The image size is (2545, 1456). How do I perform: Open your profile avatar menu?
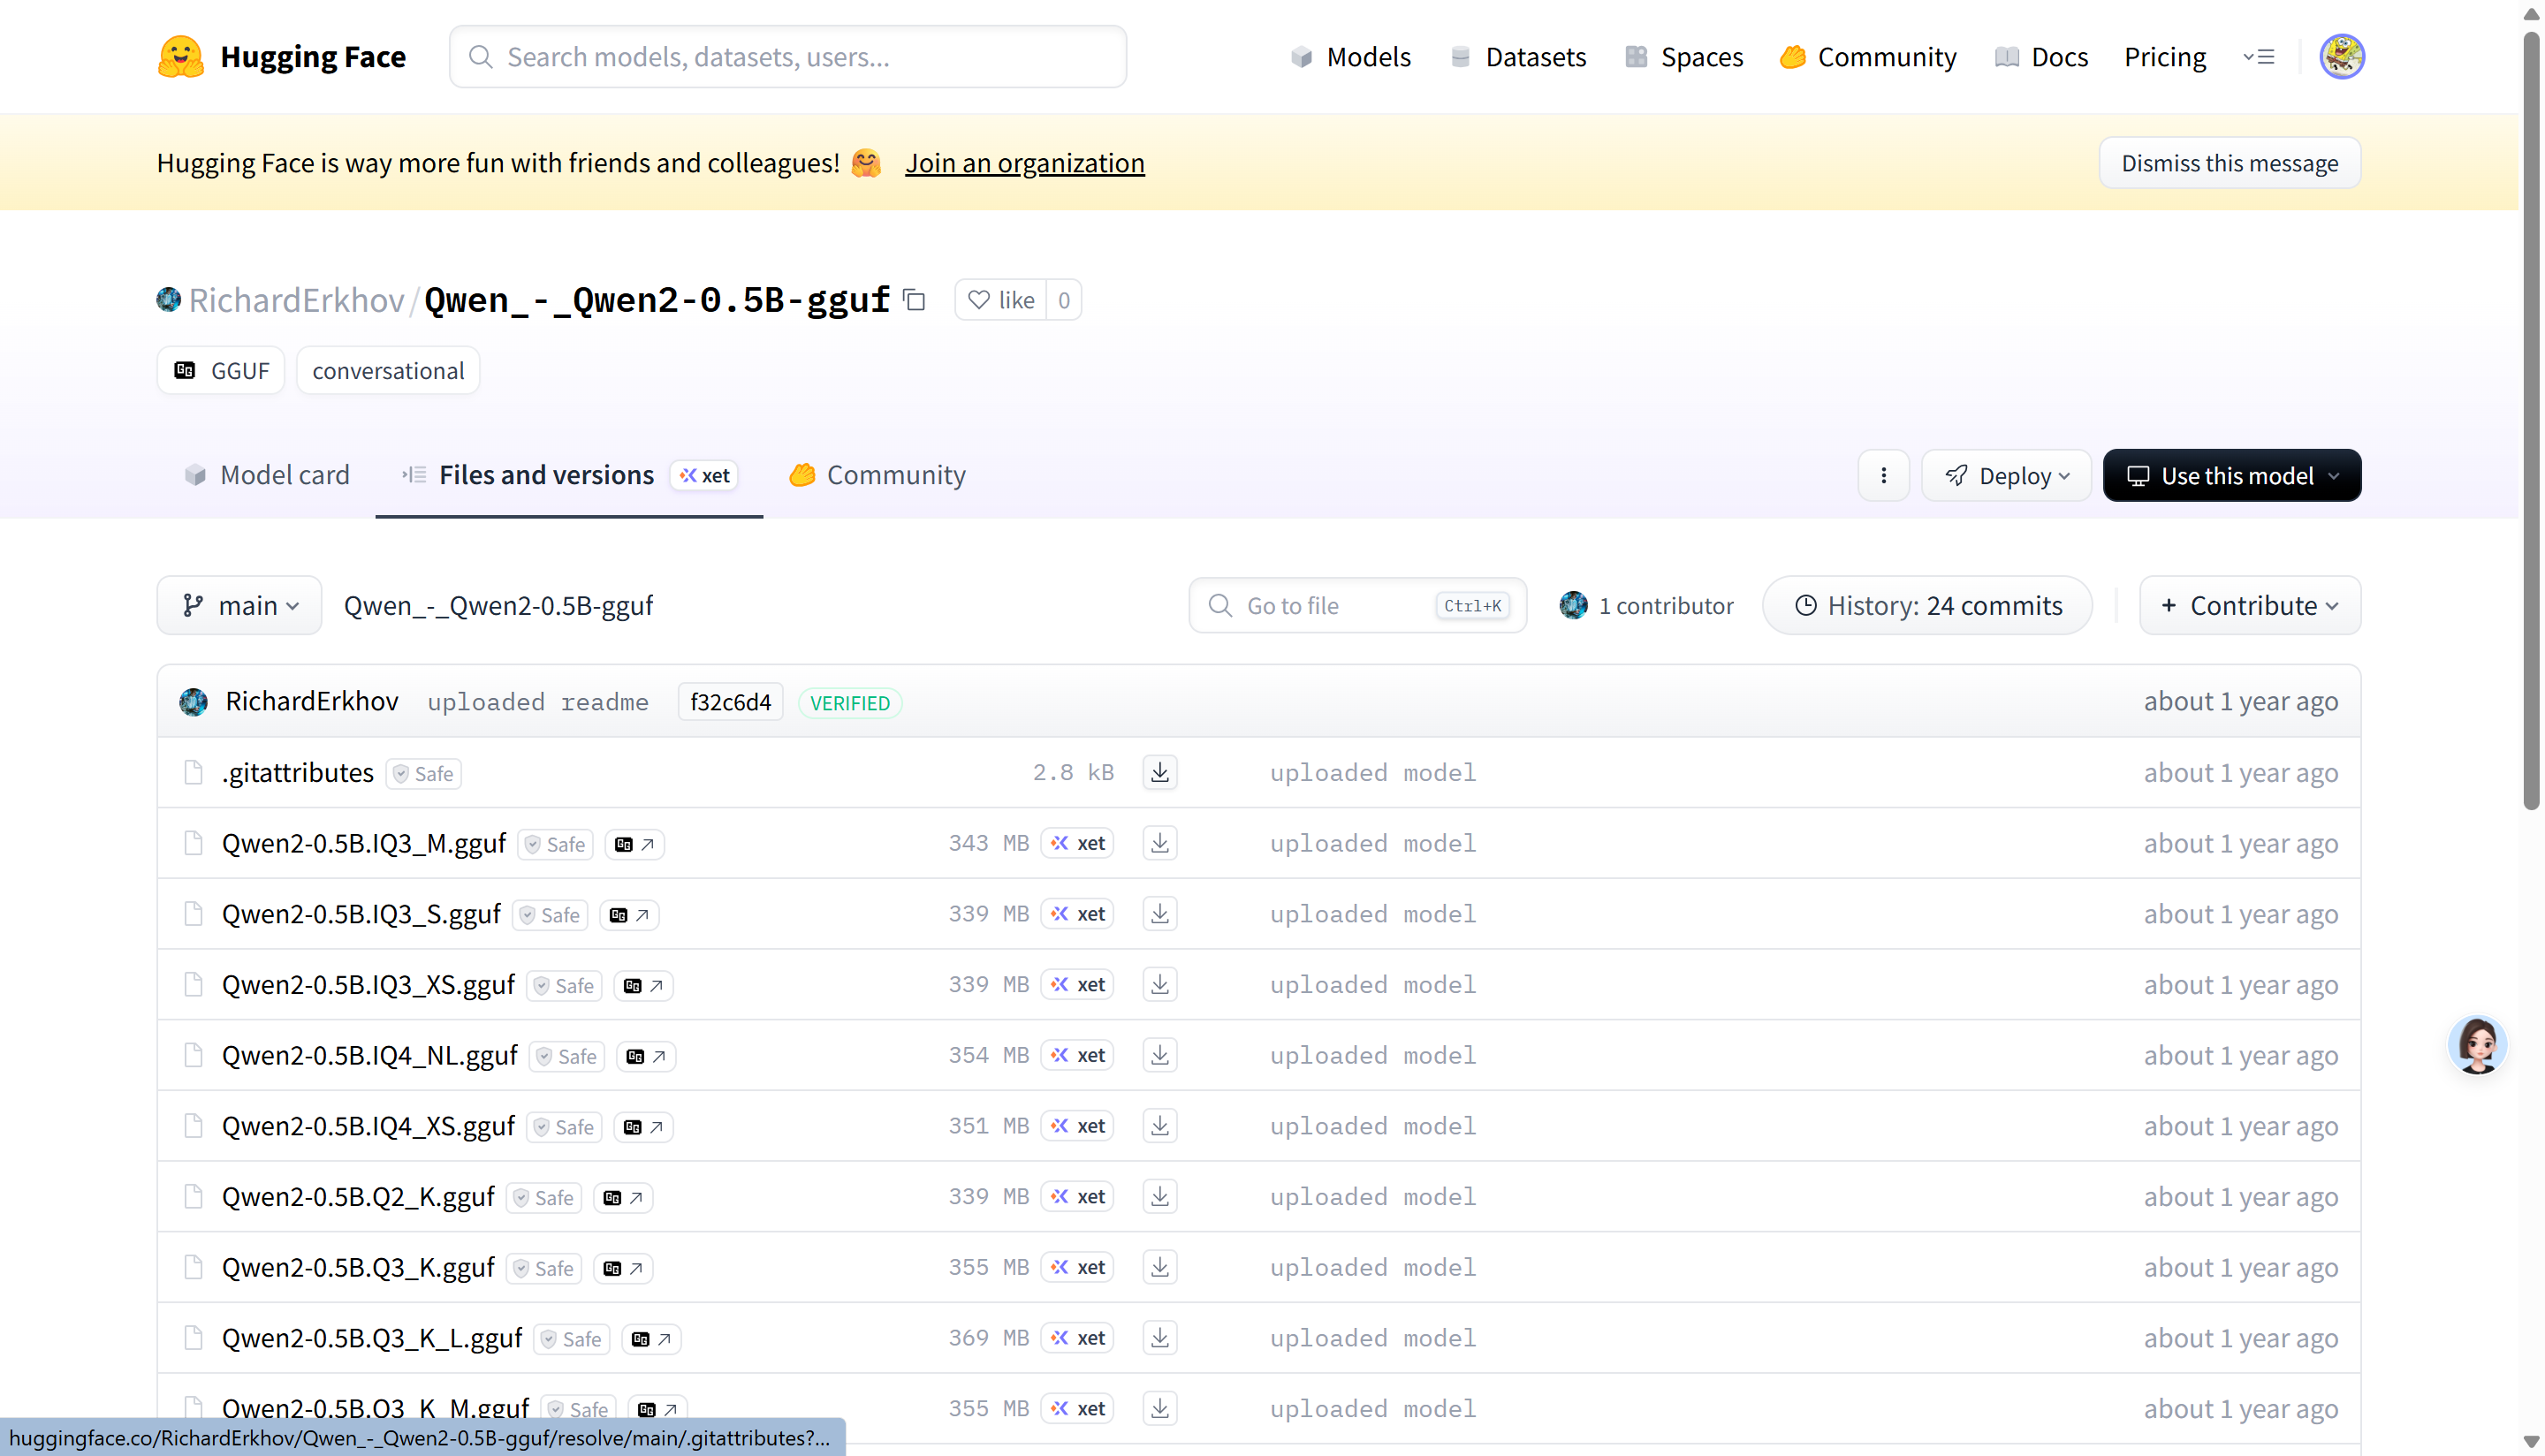pos(2342,56)
